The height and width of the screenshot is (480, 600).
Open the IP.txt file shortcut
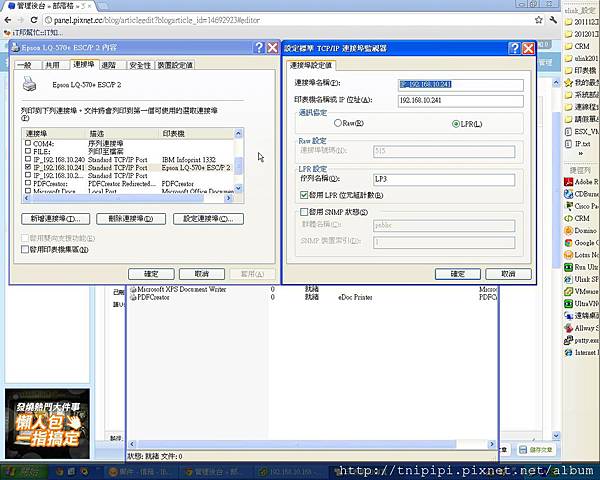pyautogui.click(x=578, y=144)
